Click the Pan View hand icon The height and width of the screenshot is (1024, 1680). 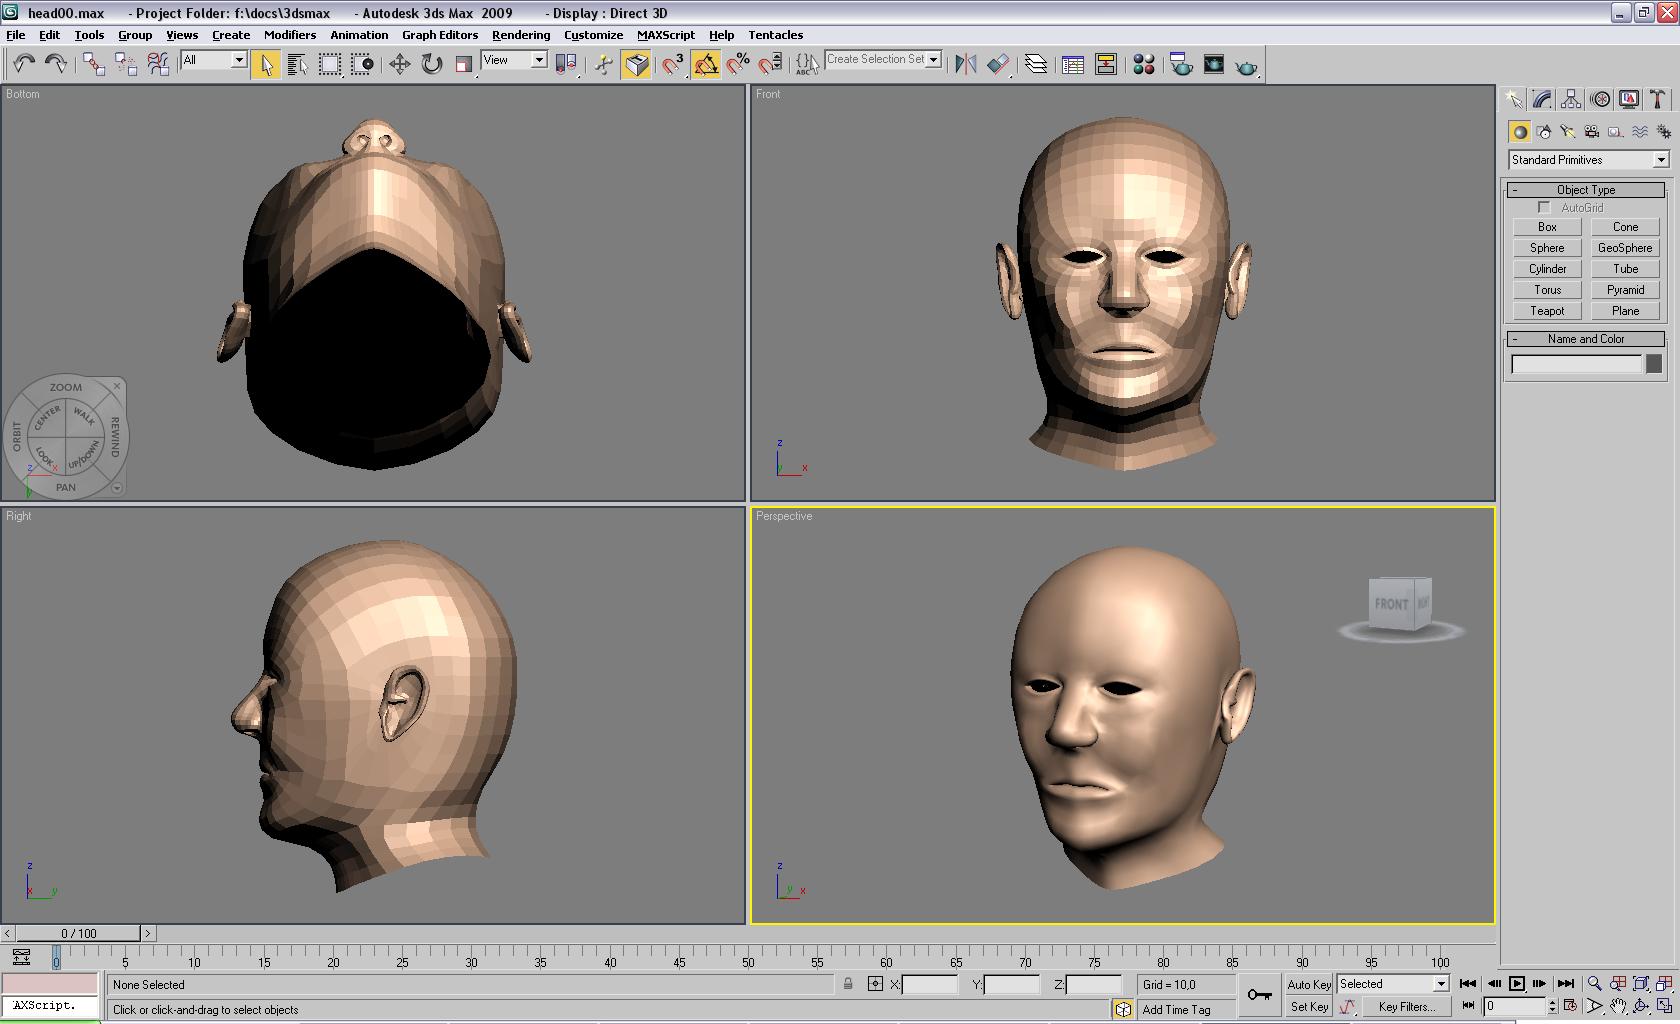(x=1617, y=1006)
